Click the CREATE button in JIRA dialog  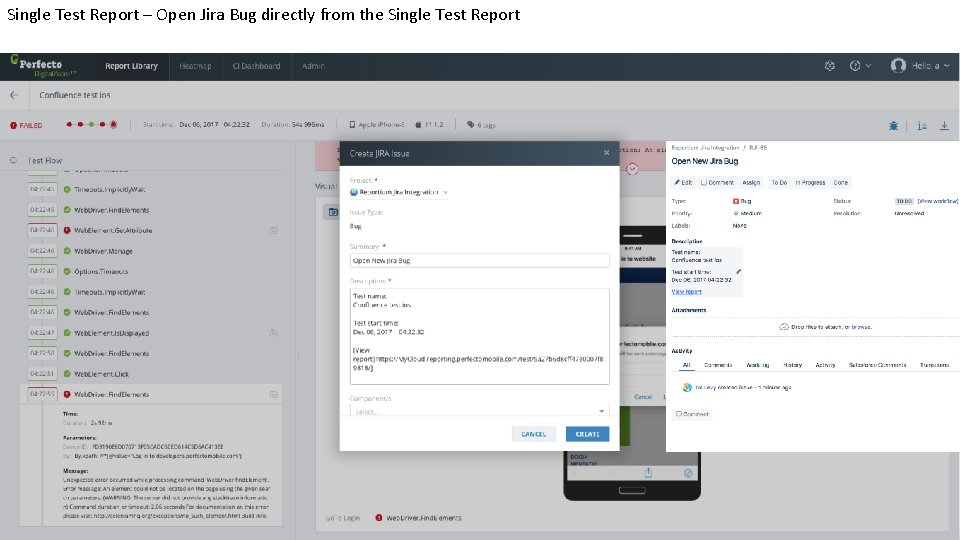pyautogui.click(x=587, y=434)
